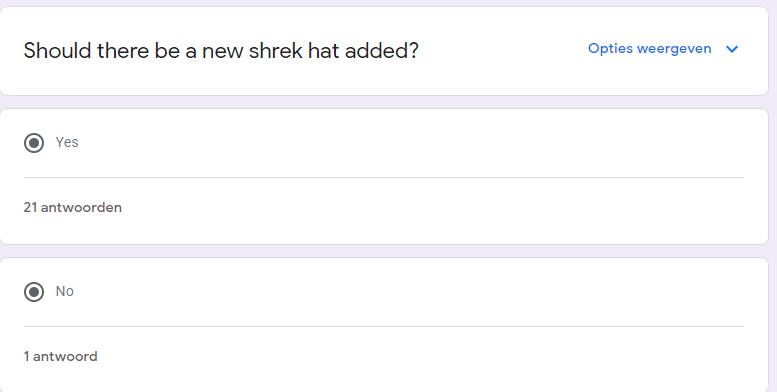777x392 pixels.
Task: Select the Yes radio button
Action: 34,143
